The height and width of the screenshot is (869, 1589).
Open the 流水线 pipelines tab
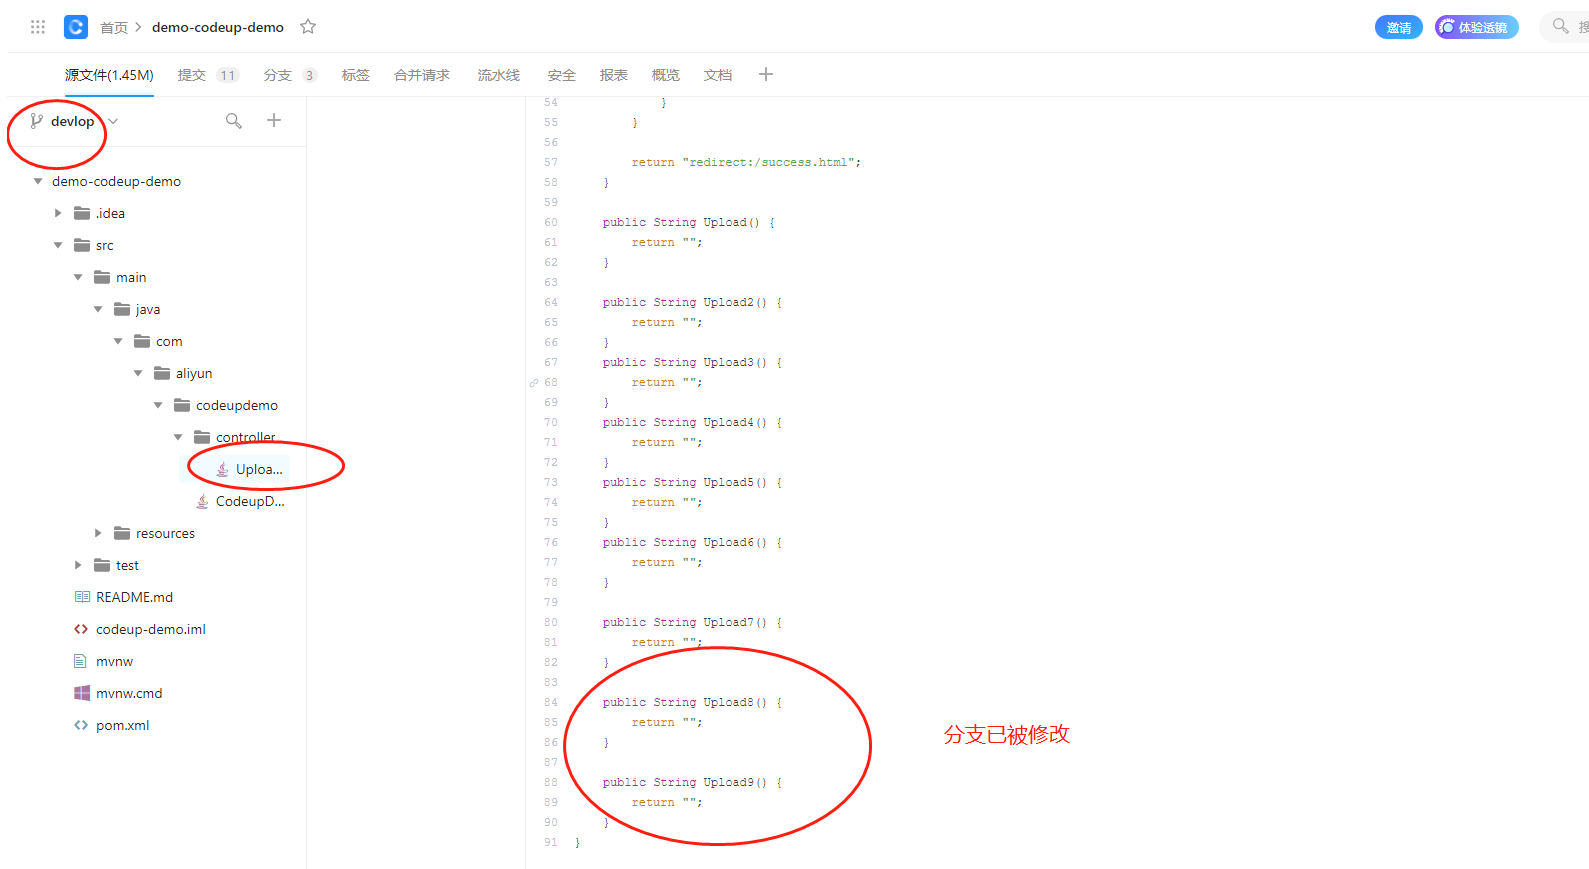(x=499, y=75)
